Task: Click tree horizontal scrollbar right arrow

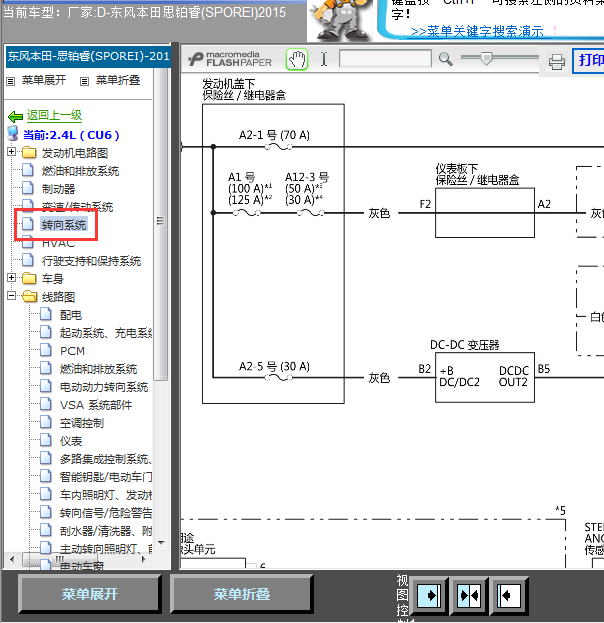Action: coord(144,559)
